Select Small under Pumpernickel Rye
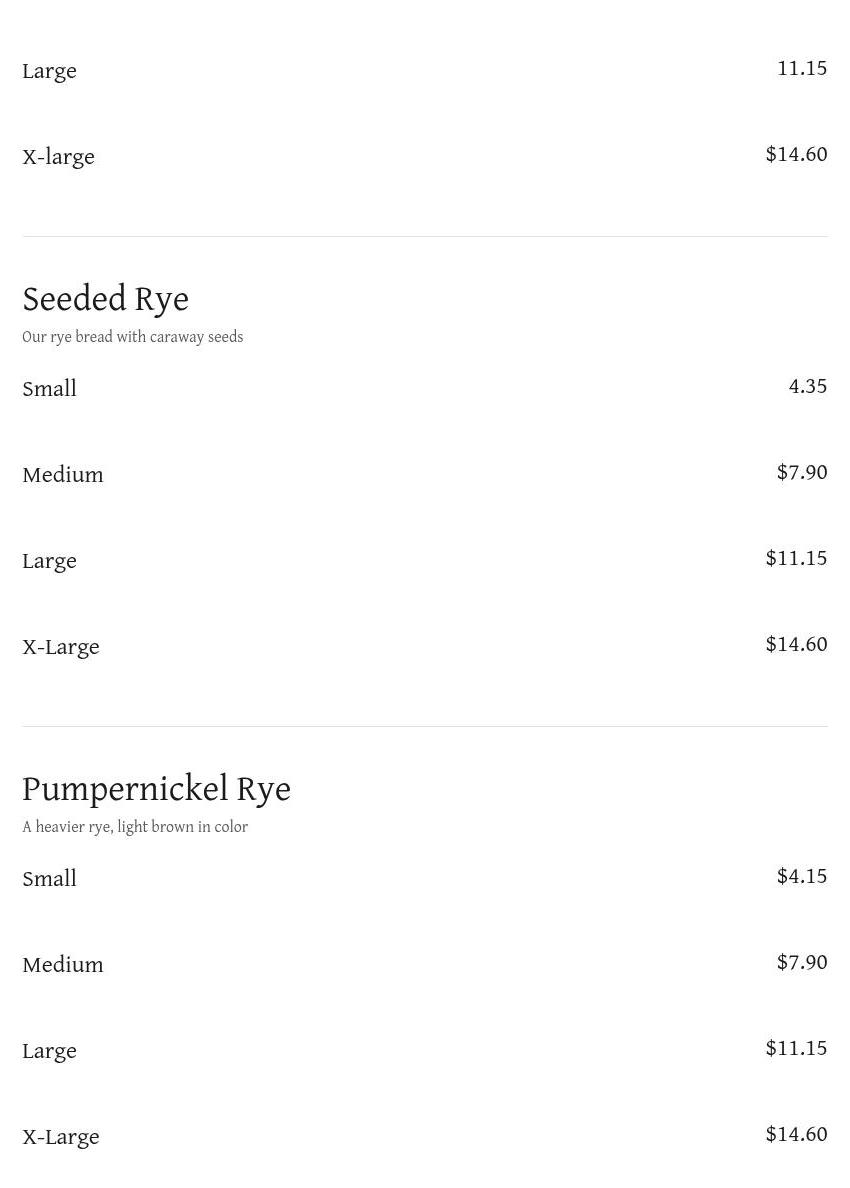The image size is (850, 1188). [x=49, y=879]
